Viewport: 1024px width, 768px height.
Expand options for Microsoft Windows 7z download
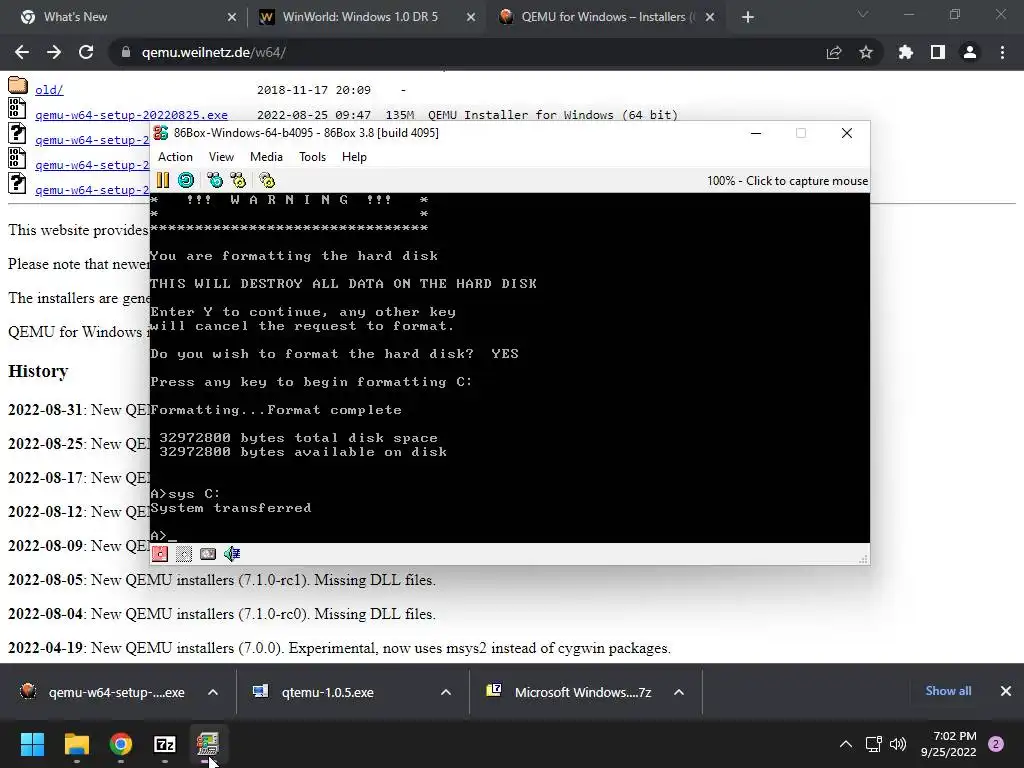(x=679, y=692)
